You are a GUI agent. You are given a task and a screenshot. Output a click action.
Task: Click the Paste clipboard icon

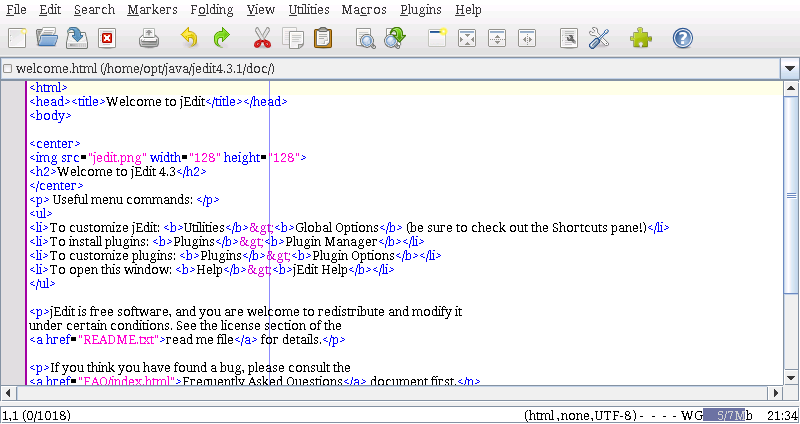tap(323, 39)
